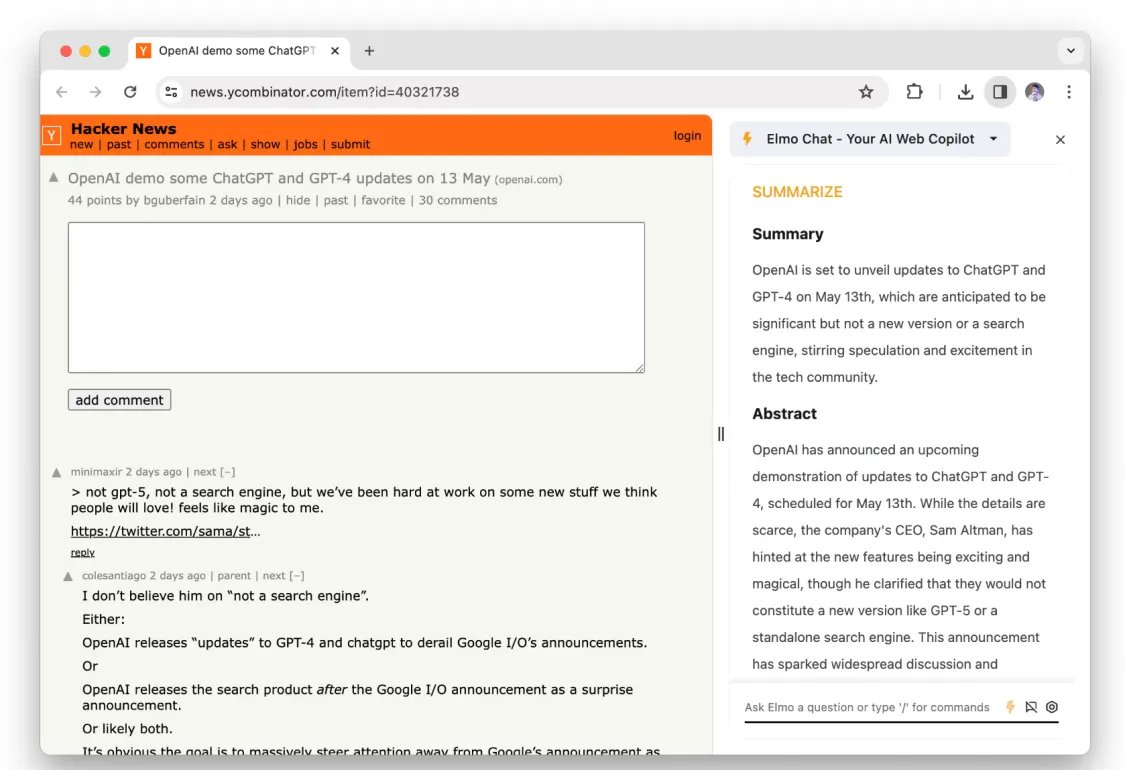
Task: Click the 'Abstract' heading in the Elmo panel
Action: coord(784,413)
